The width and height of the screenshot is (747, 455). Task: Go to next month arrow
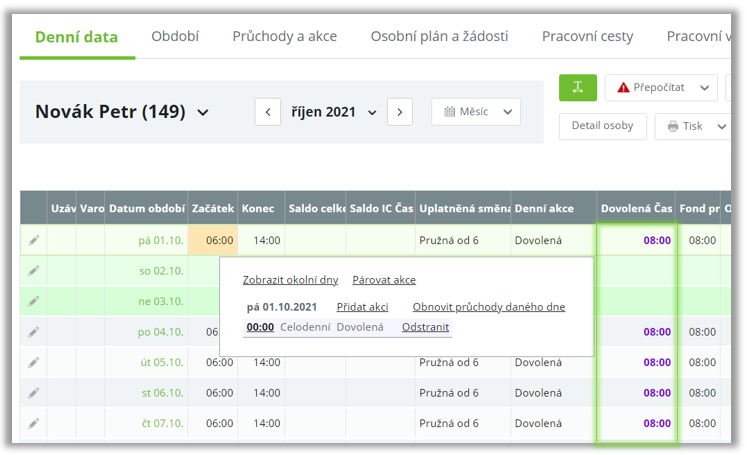pyautogui.click(x=400, y=112)
